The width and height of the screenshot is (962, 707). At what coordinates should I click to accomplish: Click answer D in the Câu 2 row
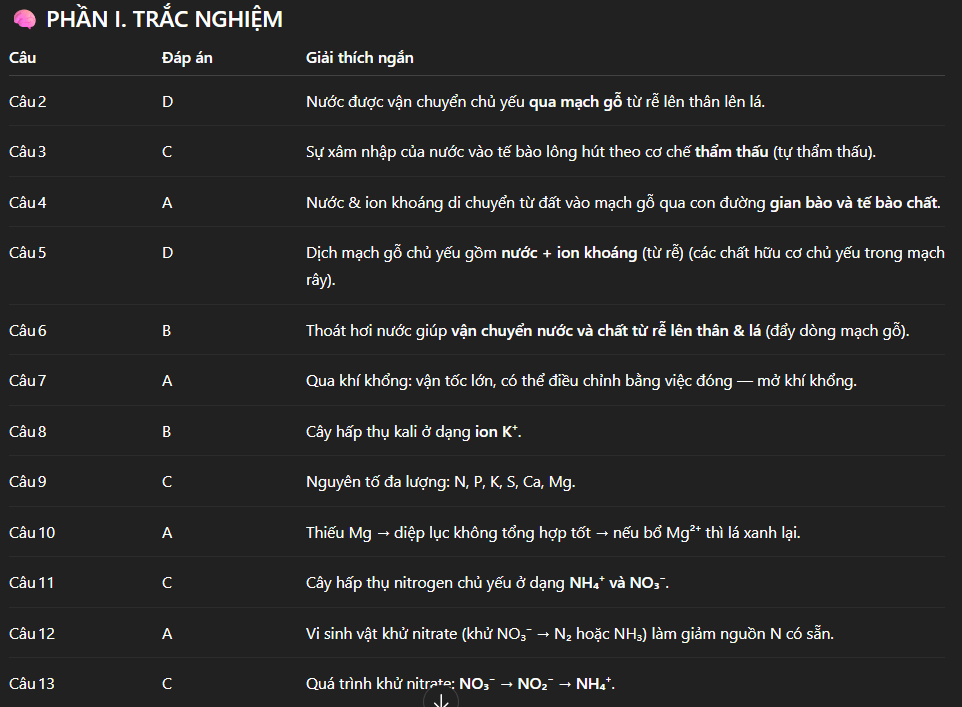tap(167, 101)
